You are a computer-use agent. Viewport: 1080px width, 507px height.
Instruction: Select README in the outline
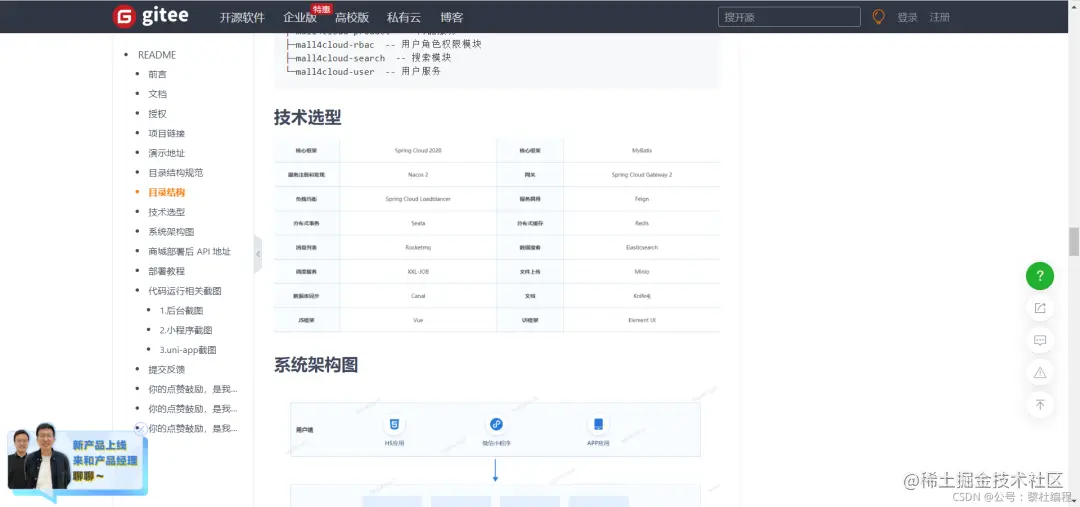point(157,54)
